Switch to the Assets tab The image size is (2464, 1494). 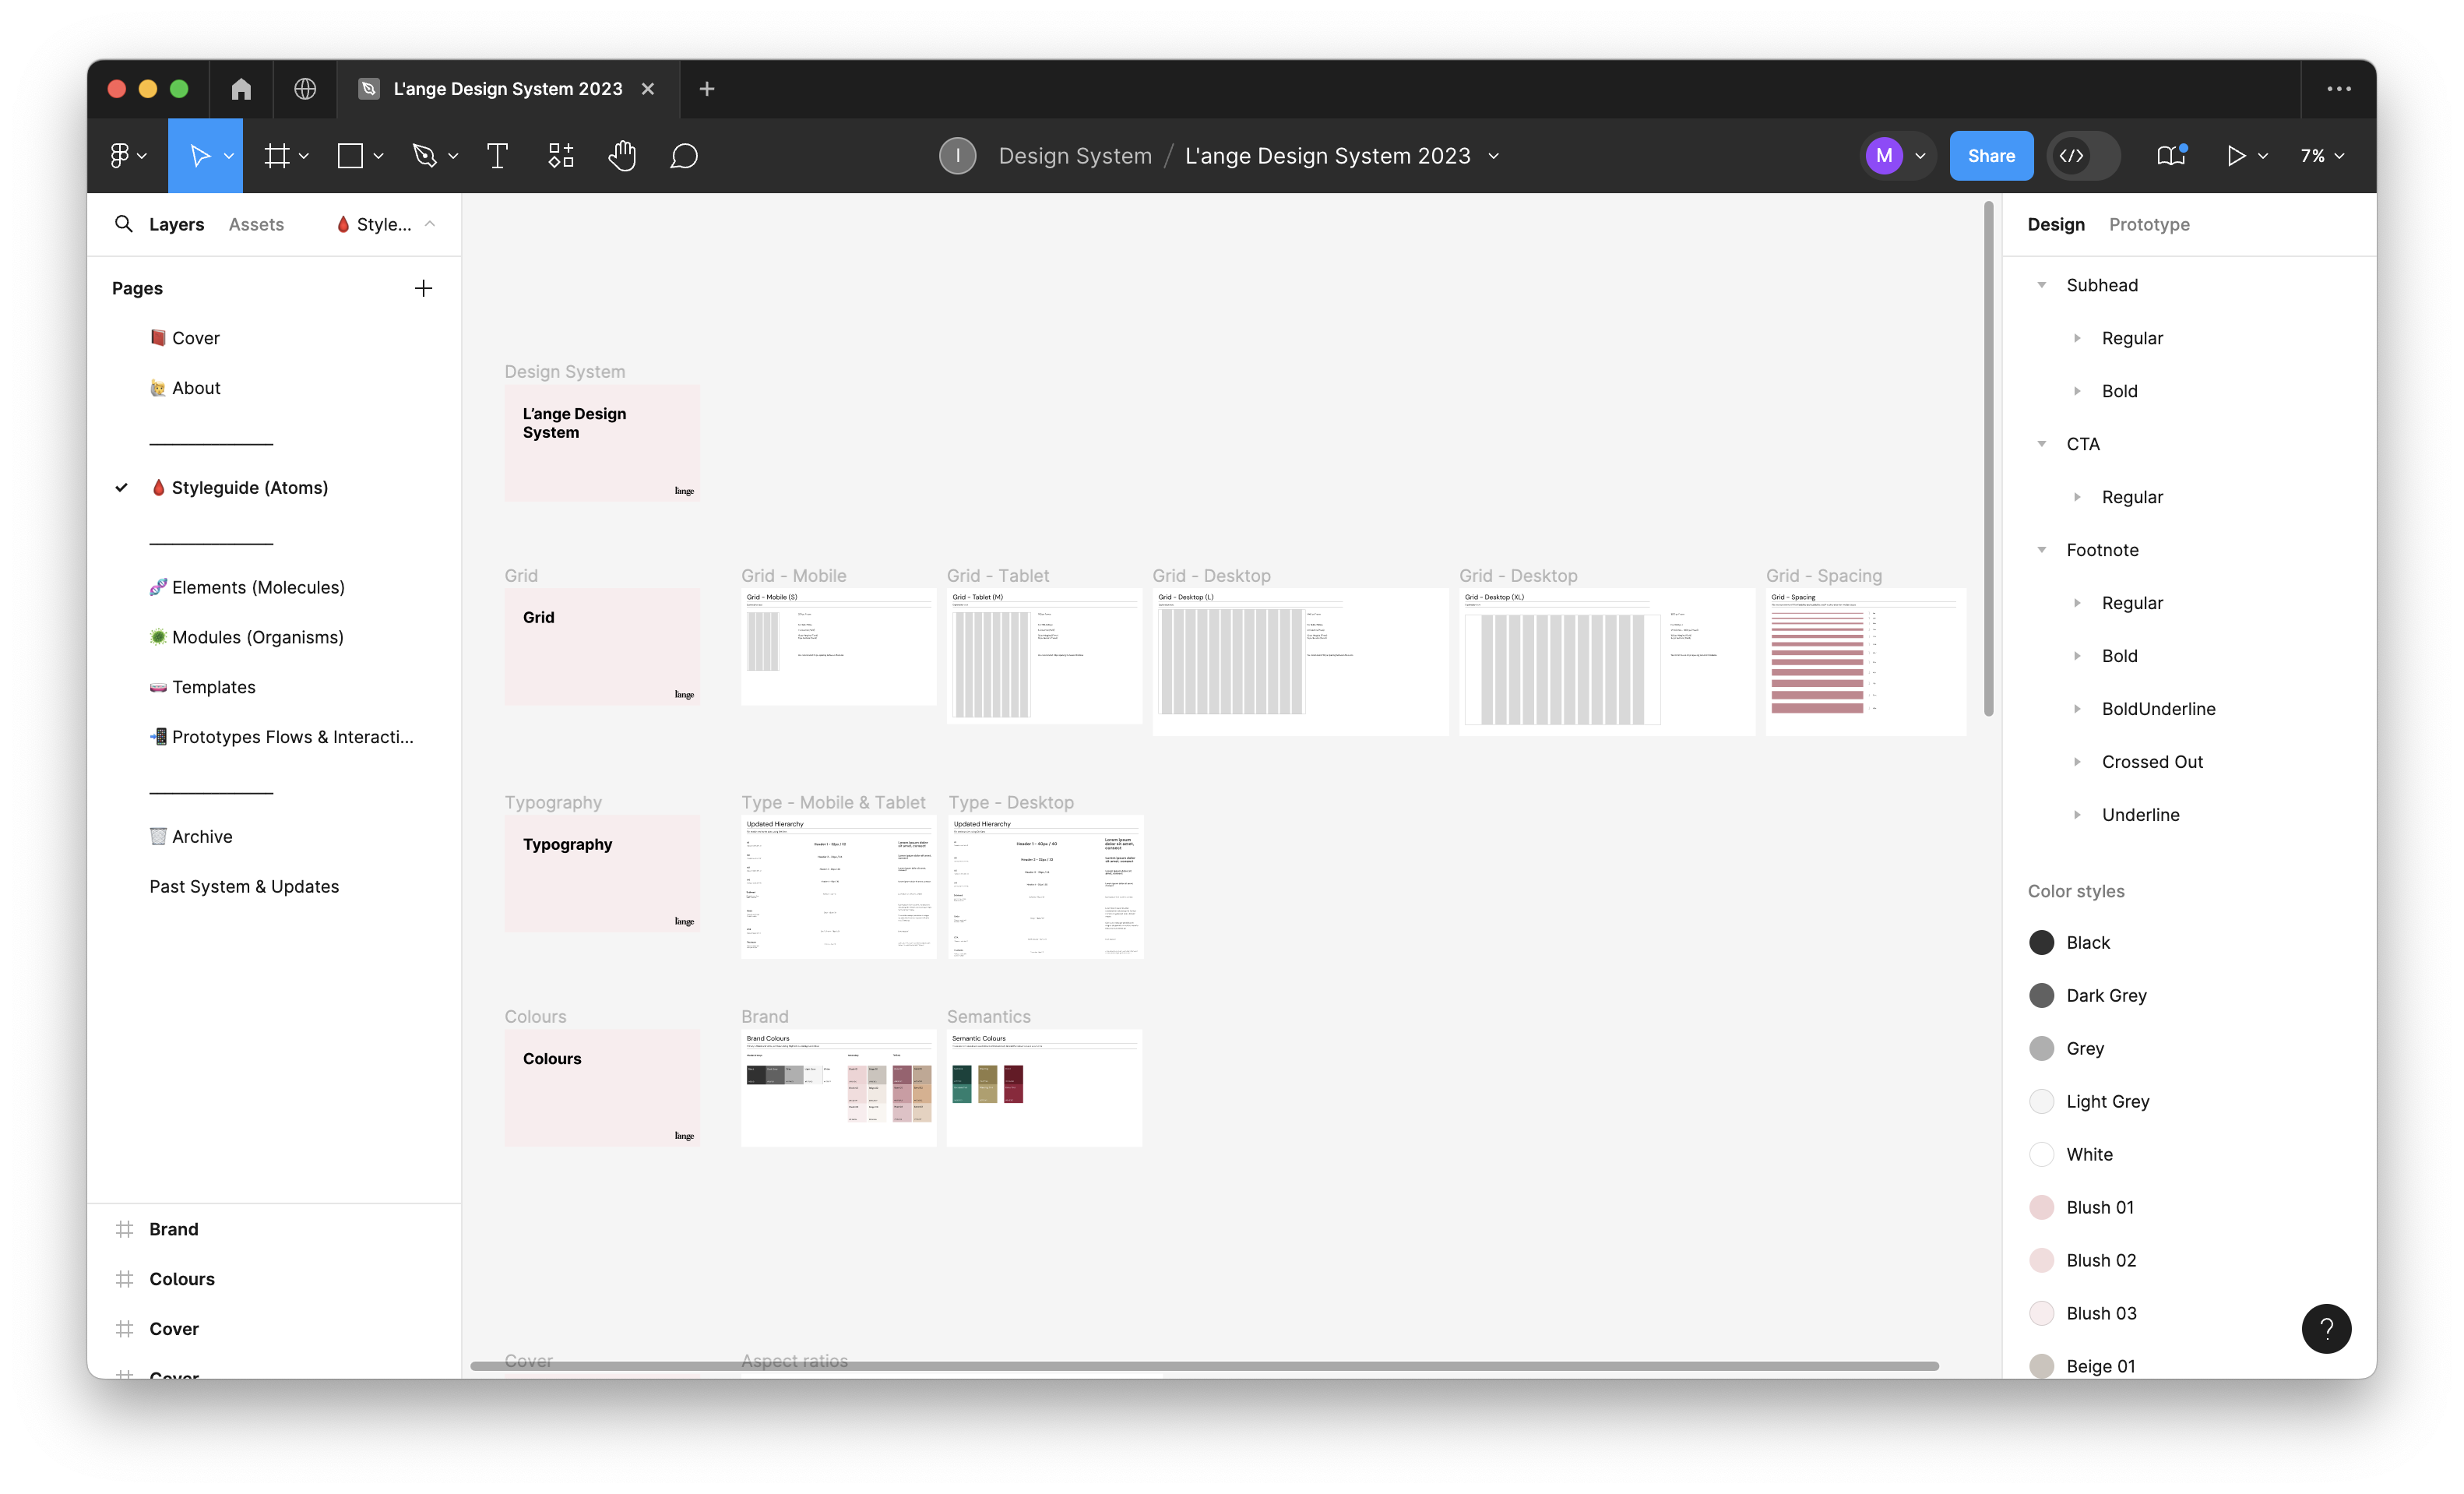click(x=256, y=224)
